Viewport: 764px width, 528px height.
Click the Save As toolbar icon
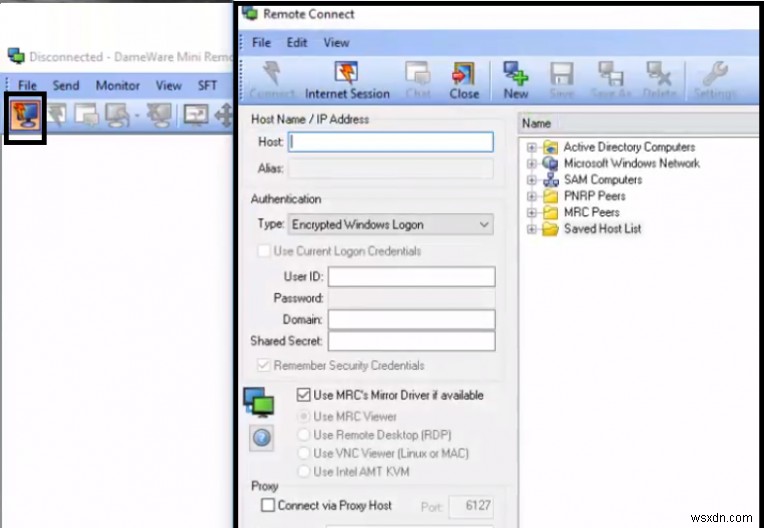(611, 74)
